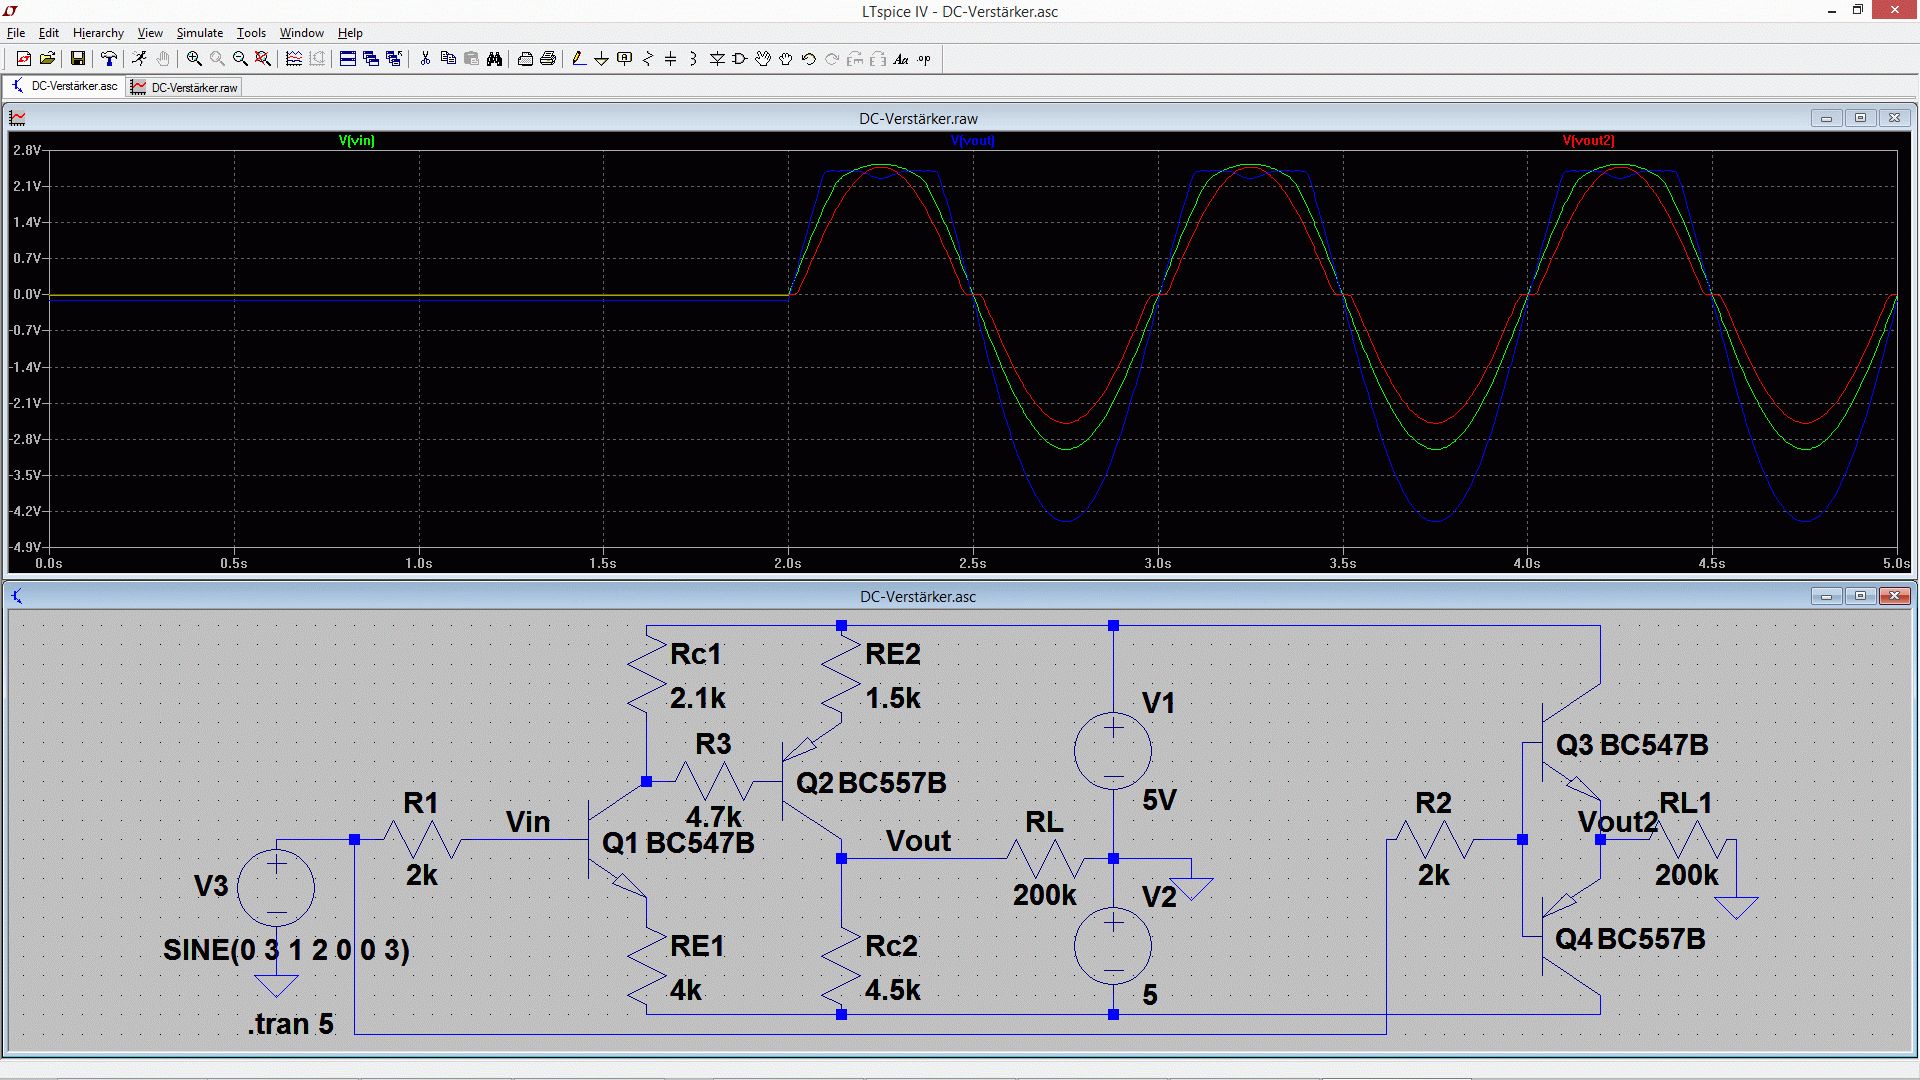Image resolution: width=1920 pixels, height=1080 pixels.
Task: Click the V(vout2) red trace label
Action: point(1587,141)
